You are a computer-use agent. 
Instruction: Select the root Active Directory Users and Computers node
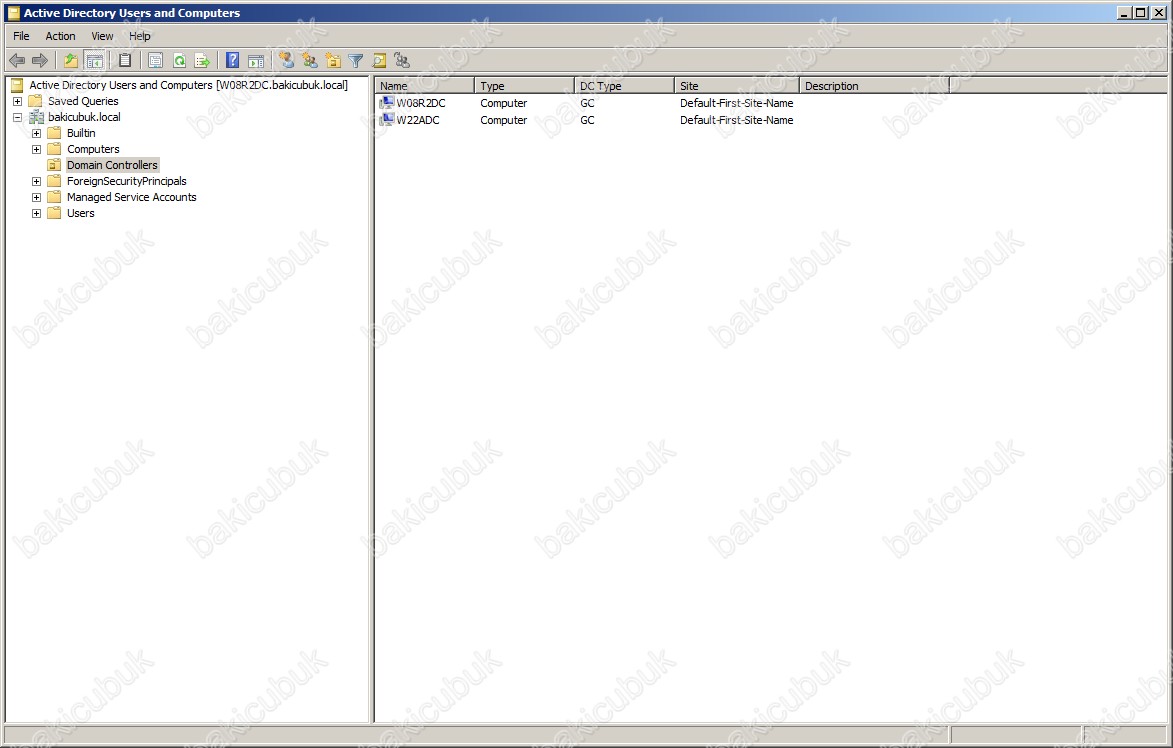coord(189,85)
